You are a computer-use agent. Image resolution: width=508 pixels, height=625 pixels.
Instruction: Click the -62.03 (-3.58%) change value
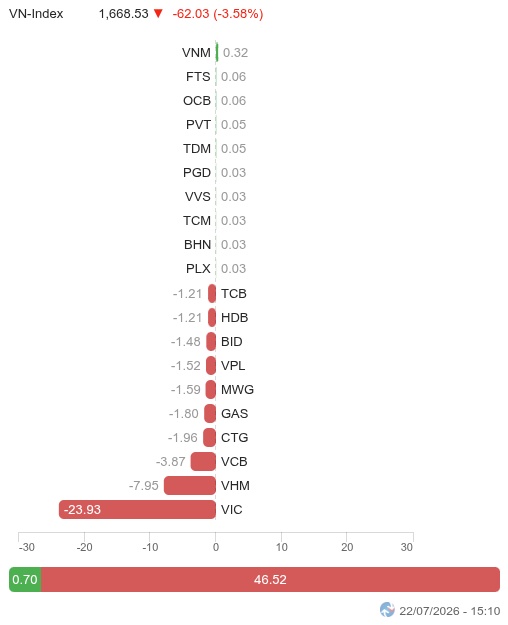pyautogui.click(x=218, y=14)
